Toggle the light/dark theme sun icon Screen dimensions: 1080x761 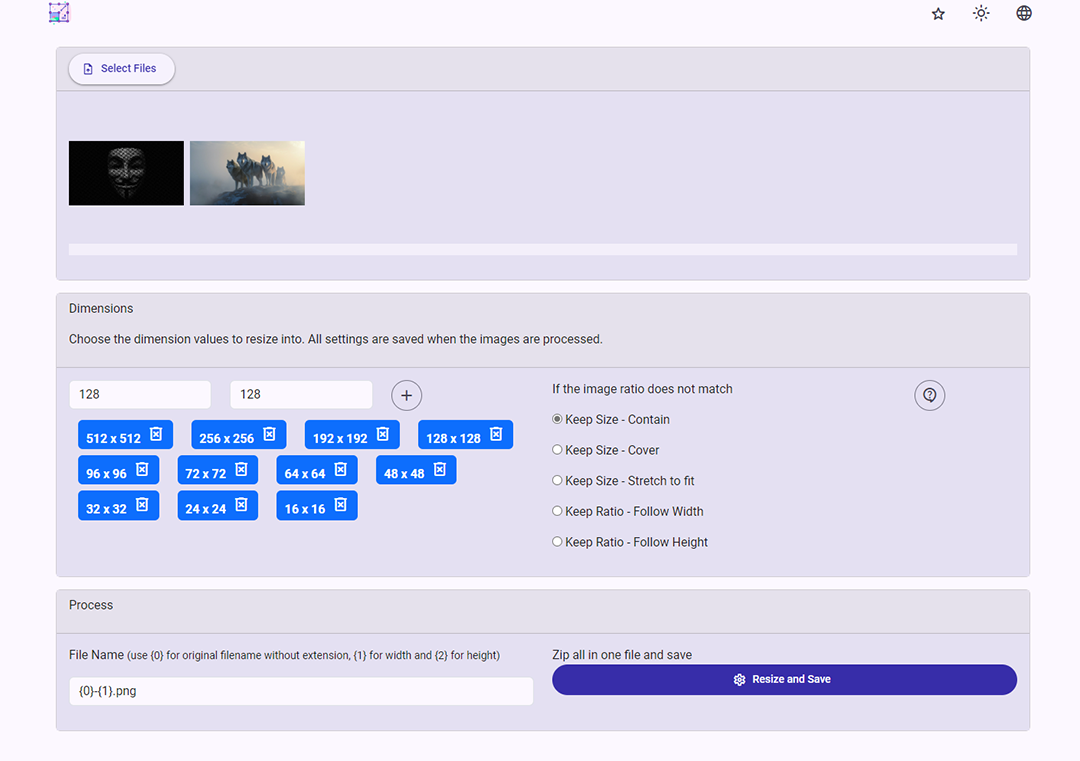click(981, 14)
